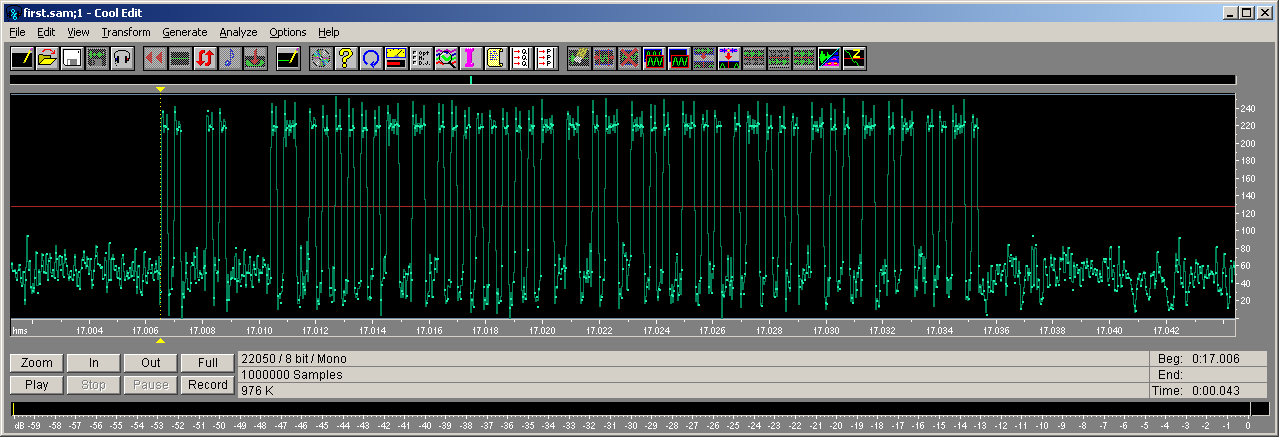Click the yellow VU meter icon
This screenshot has width=1279, height=437.
[396, 58]
